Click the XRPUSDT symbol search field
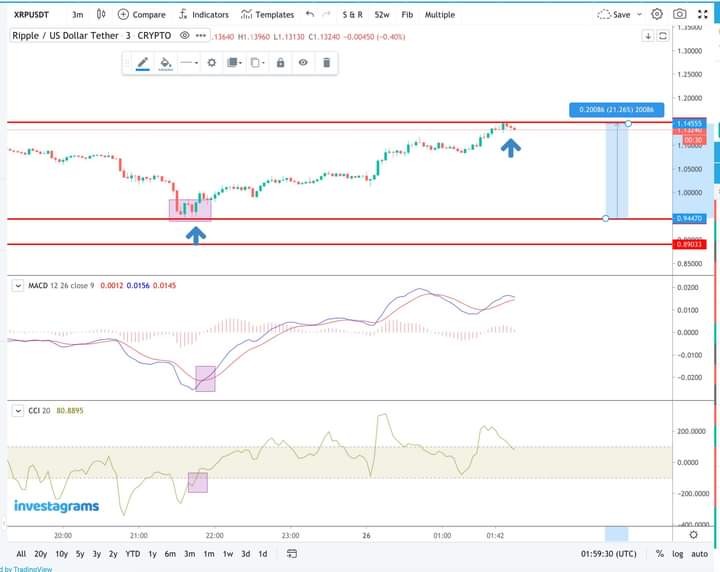 (31, 15)
